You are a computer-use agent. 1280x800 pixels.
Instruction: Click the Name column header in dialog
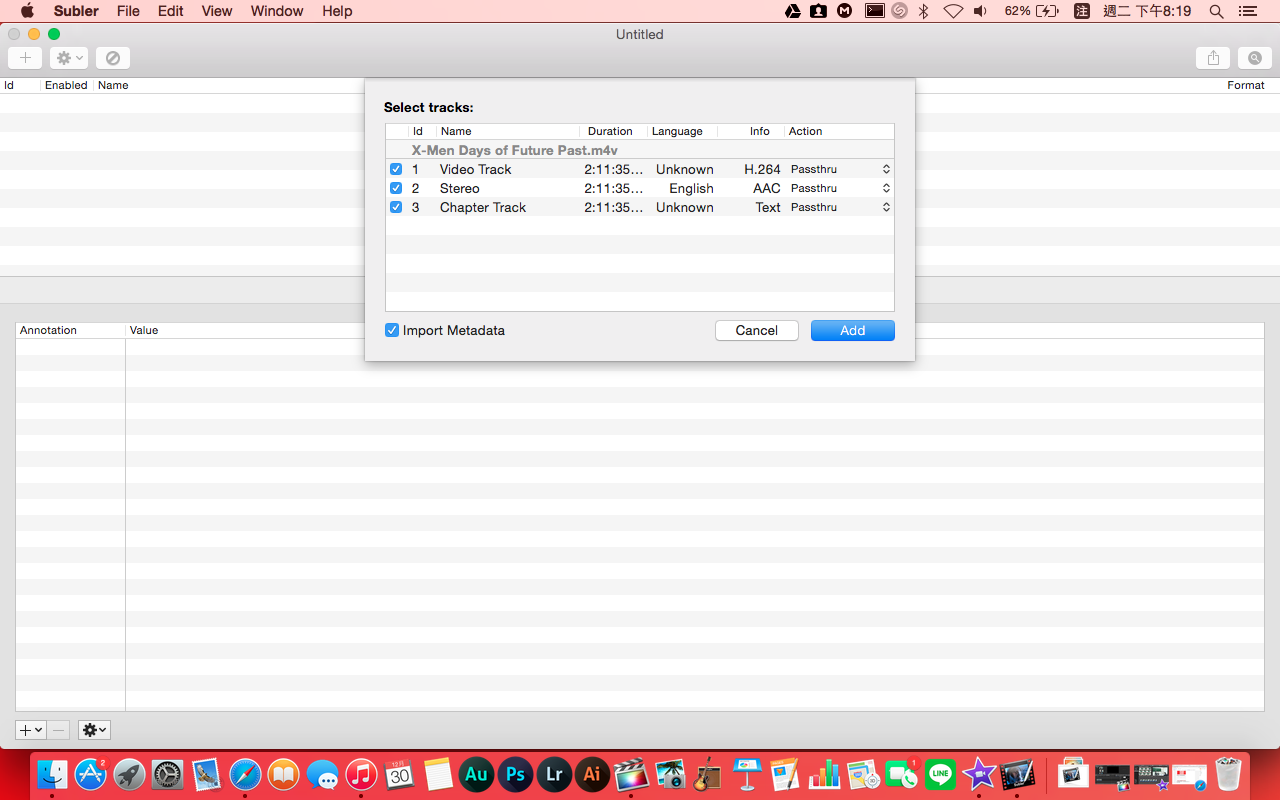click(x=508, y=131)
